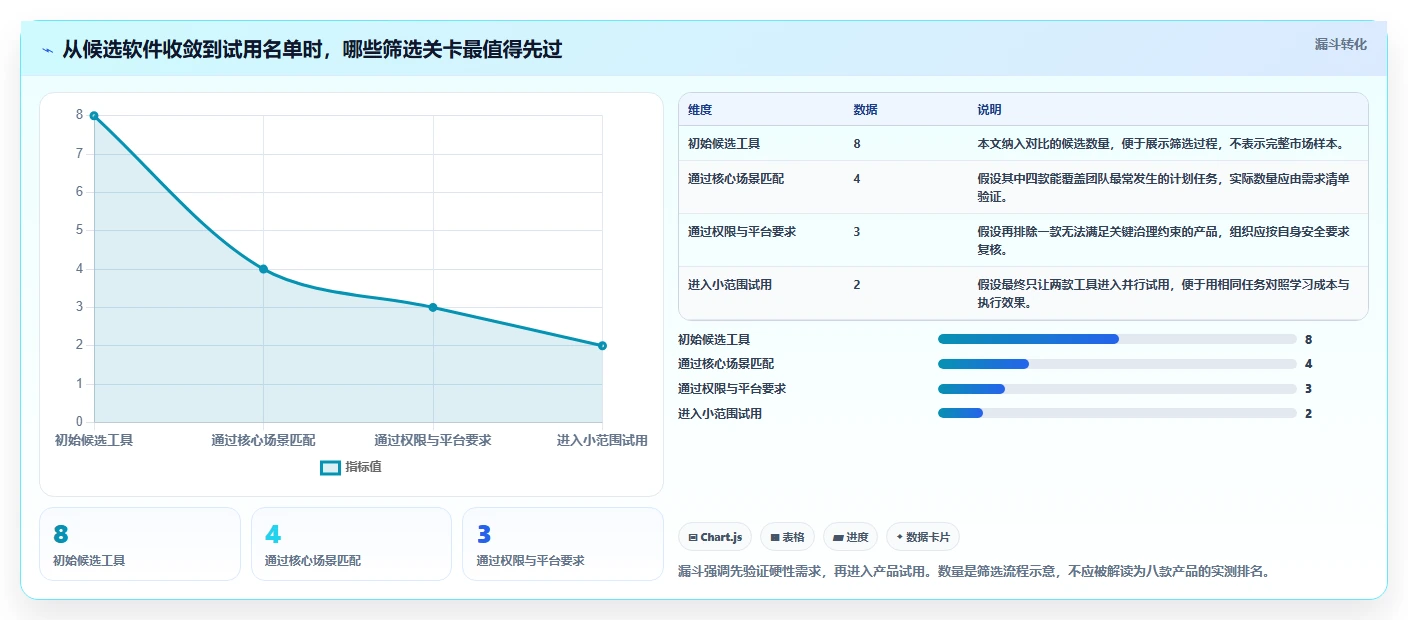Select the Chart.js chip
Screen dimensions: 1408x620
pyautogui.click(x=715, y=537)
